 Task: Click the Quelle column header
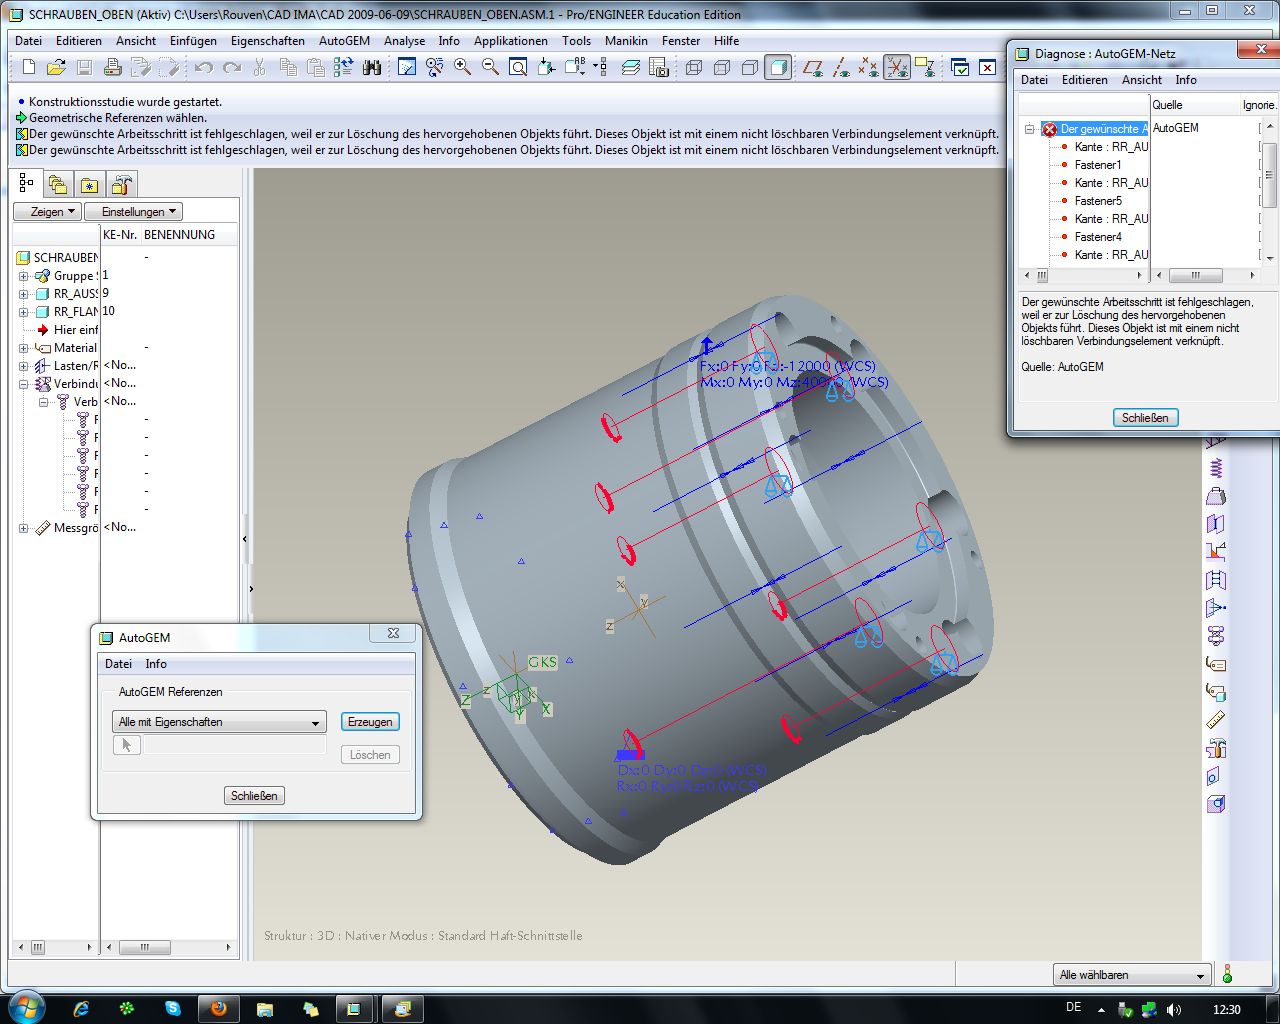click(1194, 105)
